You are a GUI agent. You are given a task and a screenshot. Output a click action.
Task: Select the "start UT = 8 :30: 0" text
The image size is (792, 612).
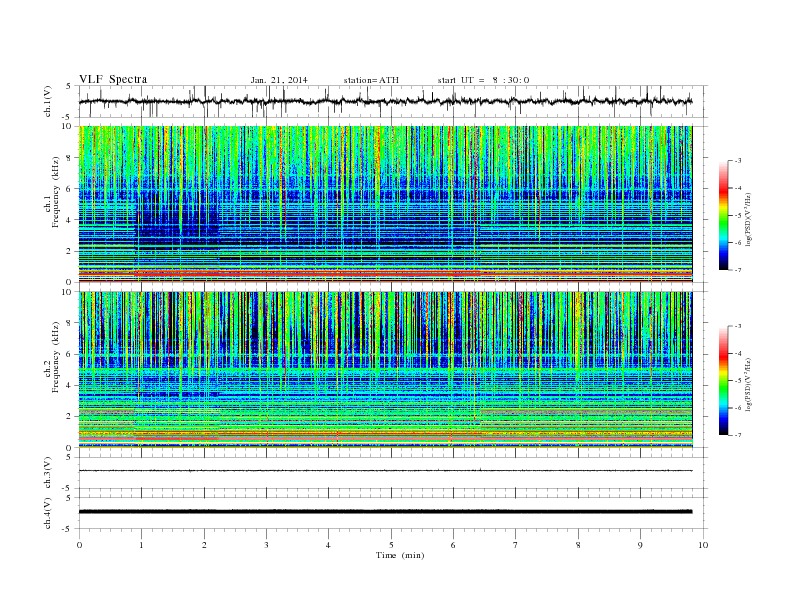[x=483, y=80]
